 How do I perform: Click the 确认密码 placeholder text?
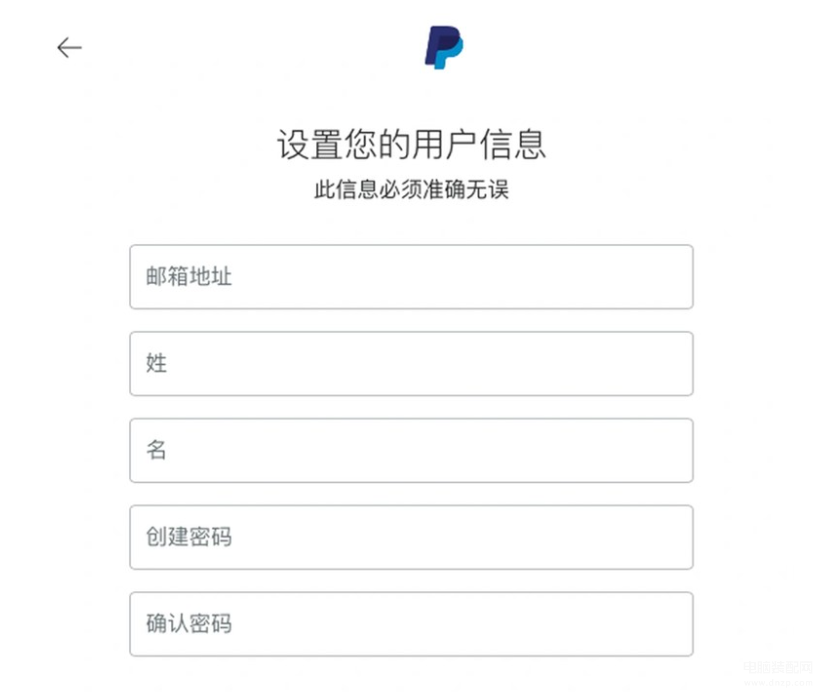pos(189,625)
